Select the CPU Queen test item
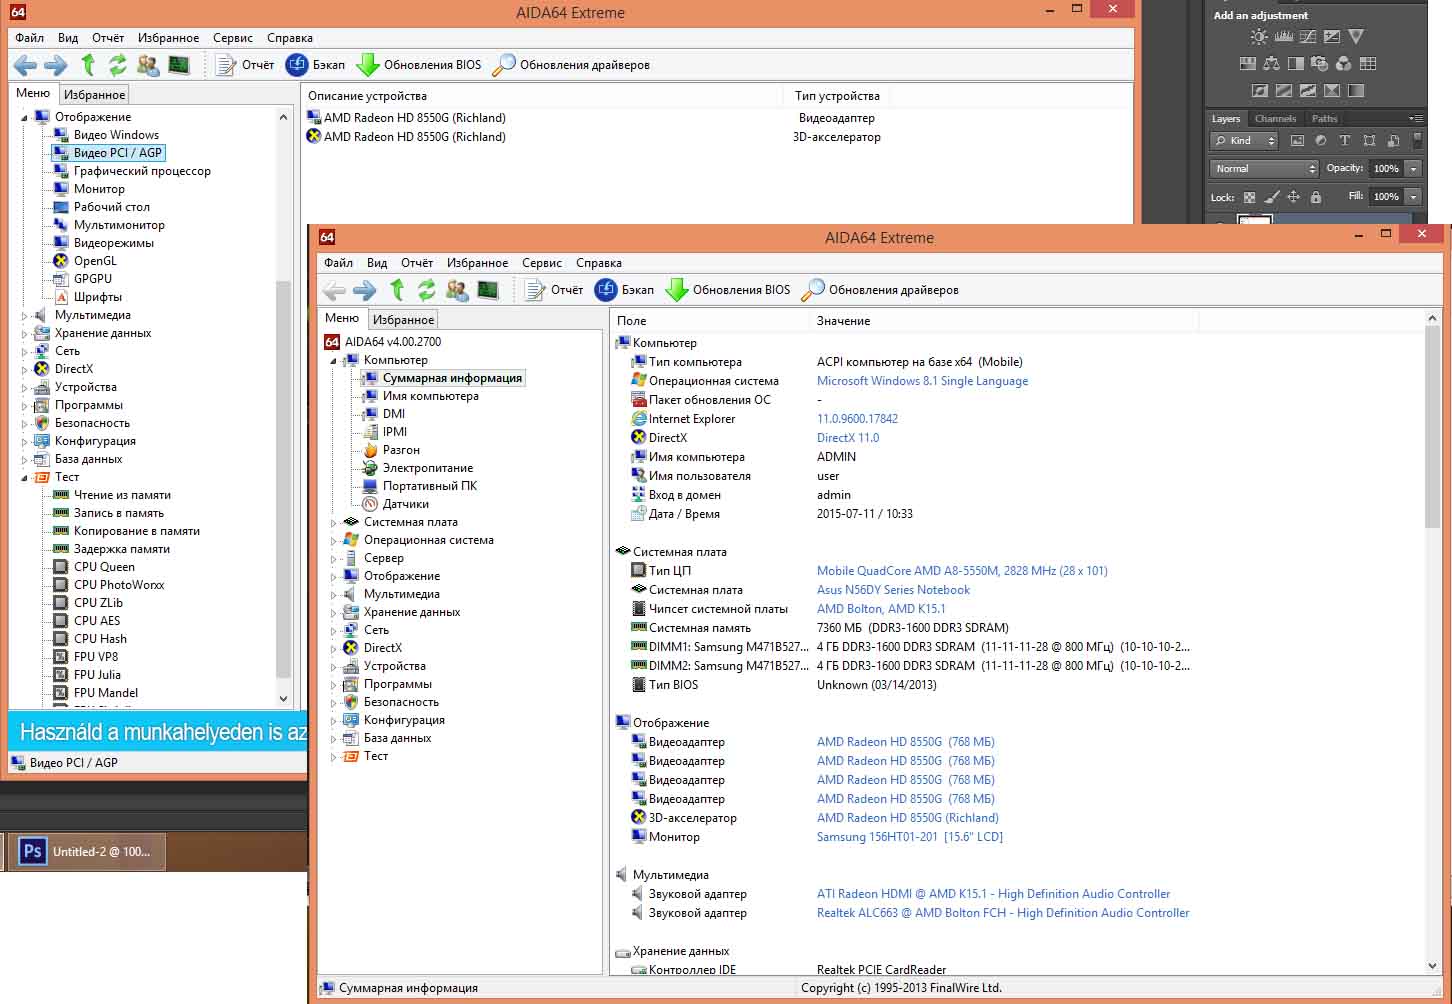 [104, 567]
